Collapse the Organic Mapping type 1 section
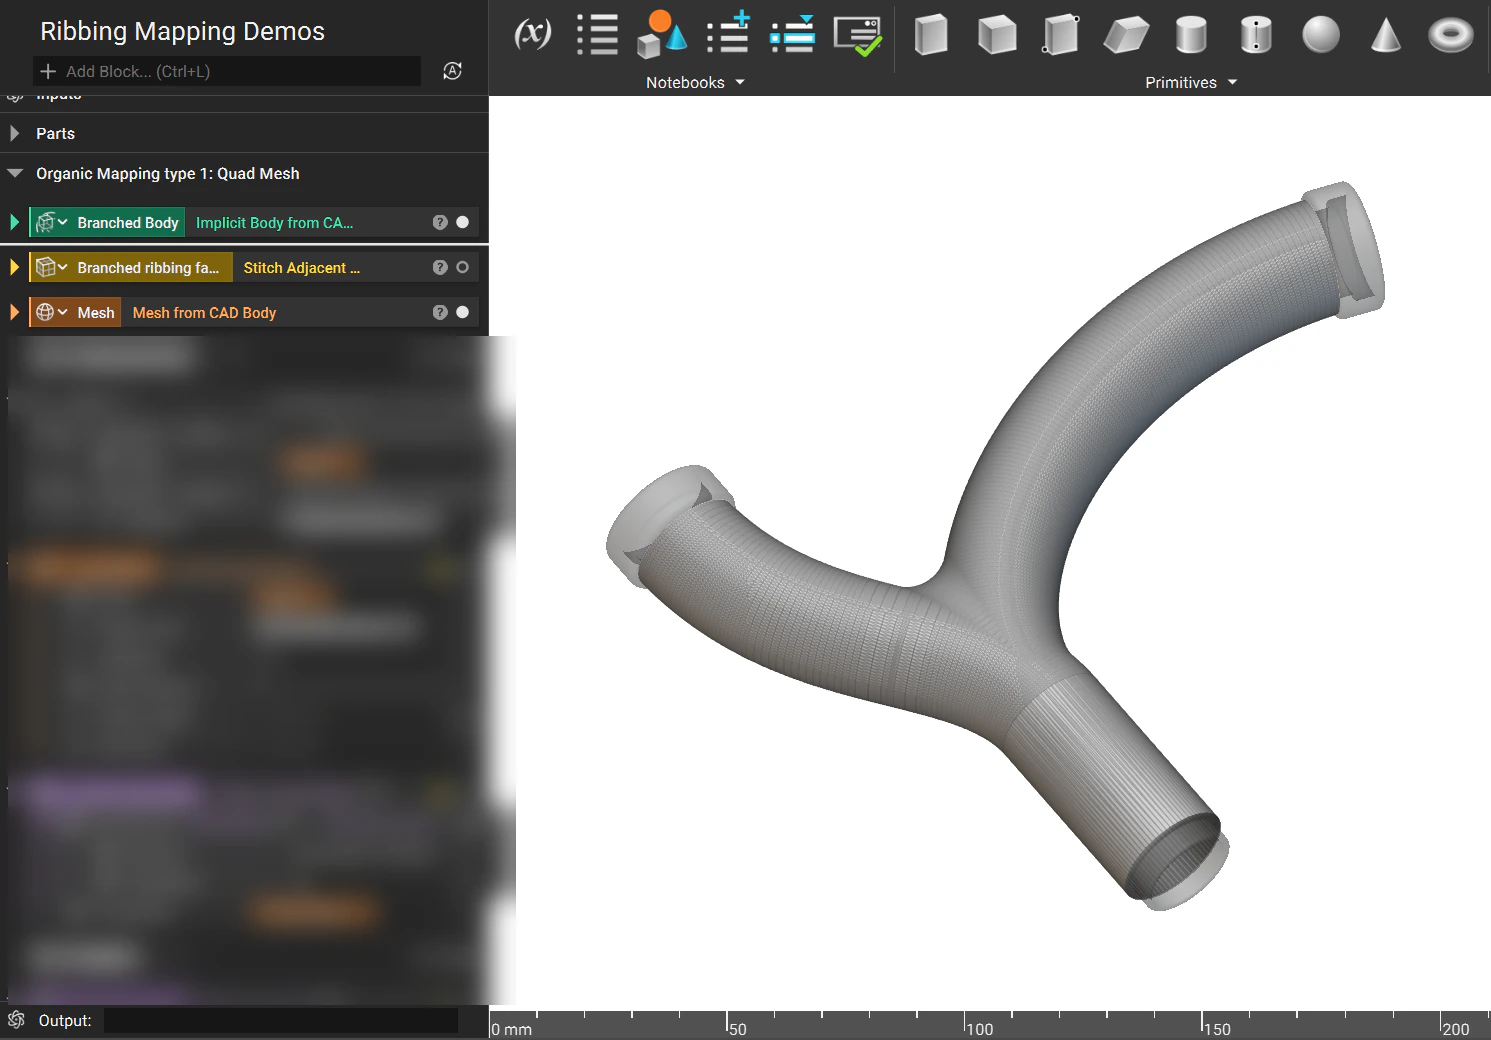This screenshot has width=1491, height=1040. [15, 173]
